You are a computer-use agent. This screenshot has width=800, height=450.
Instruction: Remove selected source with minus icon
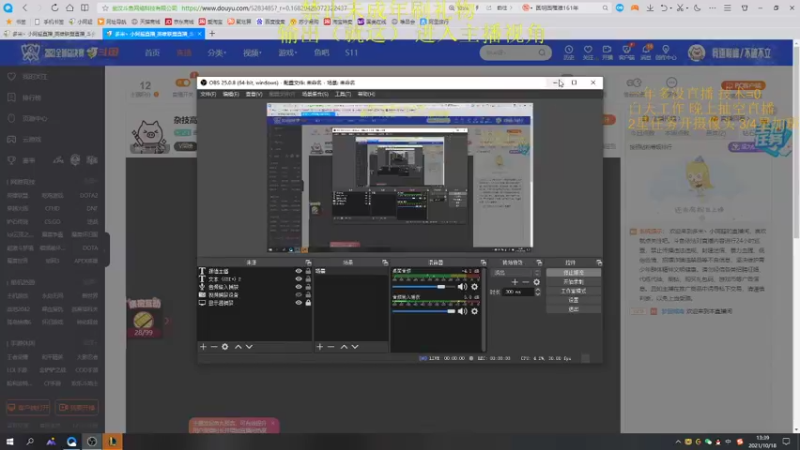tap(214, 347)
